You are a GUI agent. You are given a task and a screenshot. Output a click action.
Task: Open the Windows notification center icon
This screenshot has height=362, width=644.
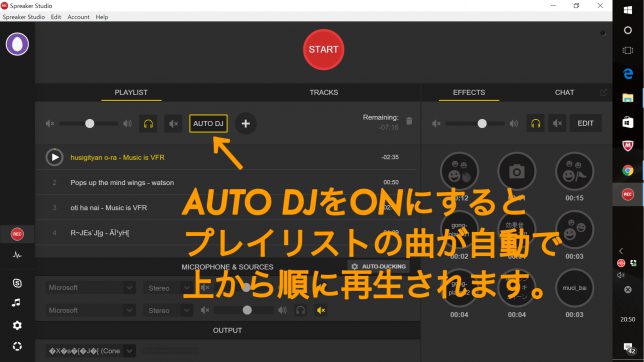(628, 349)
